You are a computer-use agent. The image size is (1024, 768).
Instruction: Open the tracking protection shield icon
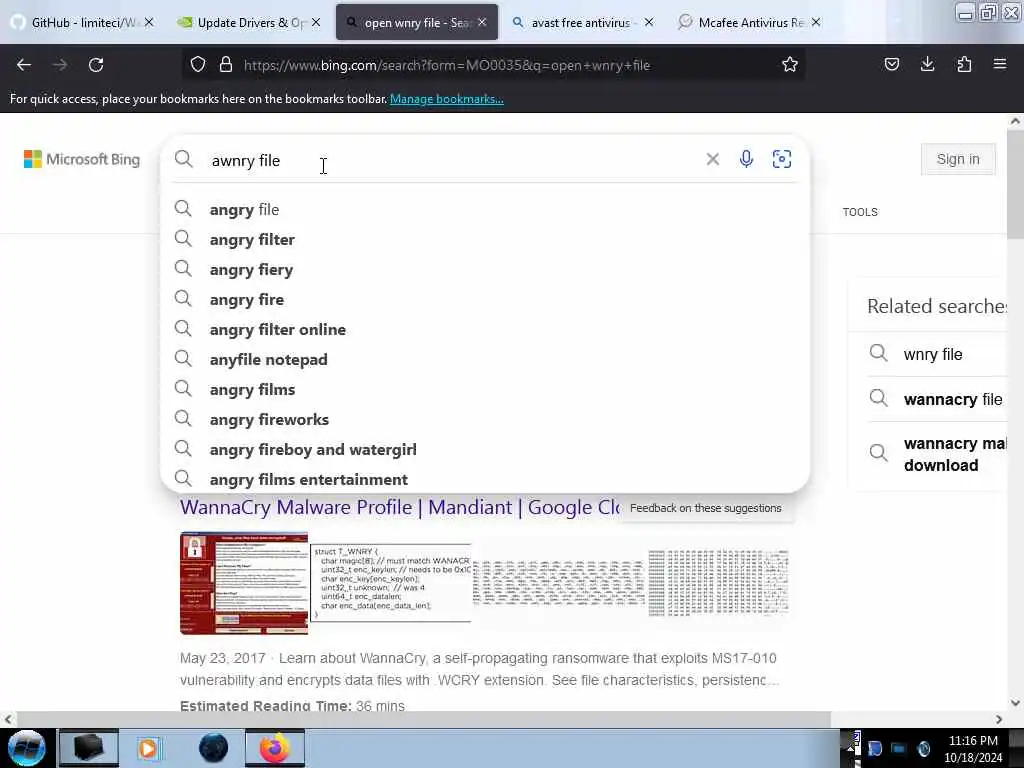(x=198, y=65)
